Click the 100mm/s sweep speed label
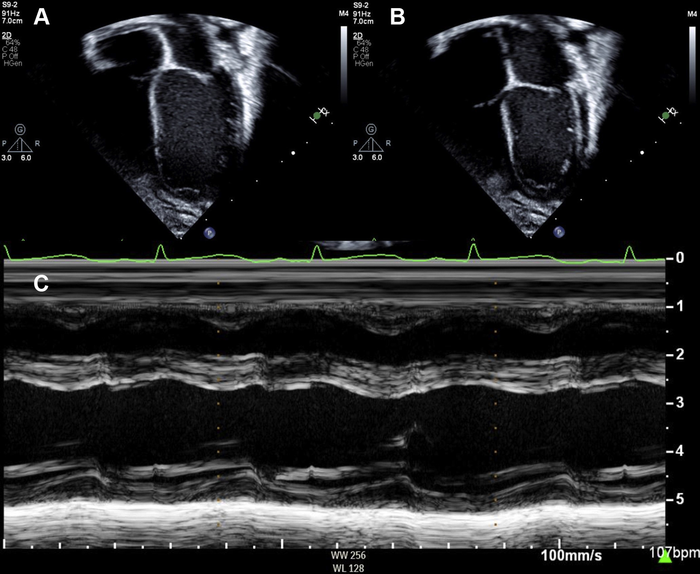 pos(569,553)
